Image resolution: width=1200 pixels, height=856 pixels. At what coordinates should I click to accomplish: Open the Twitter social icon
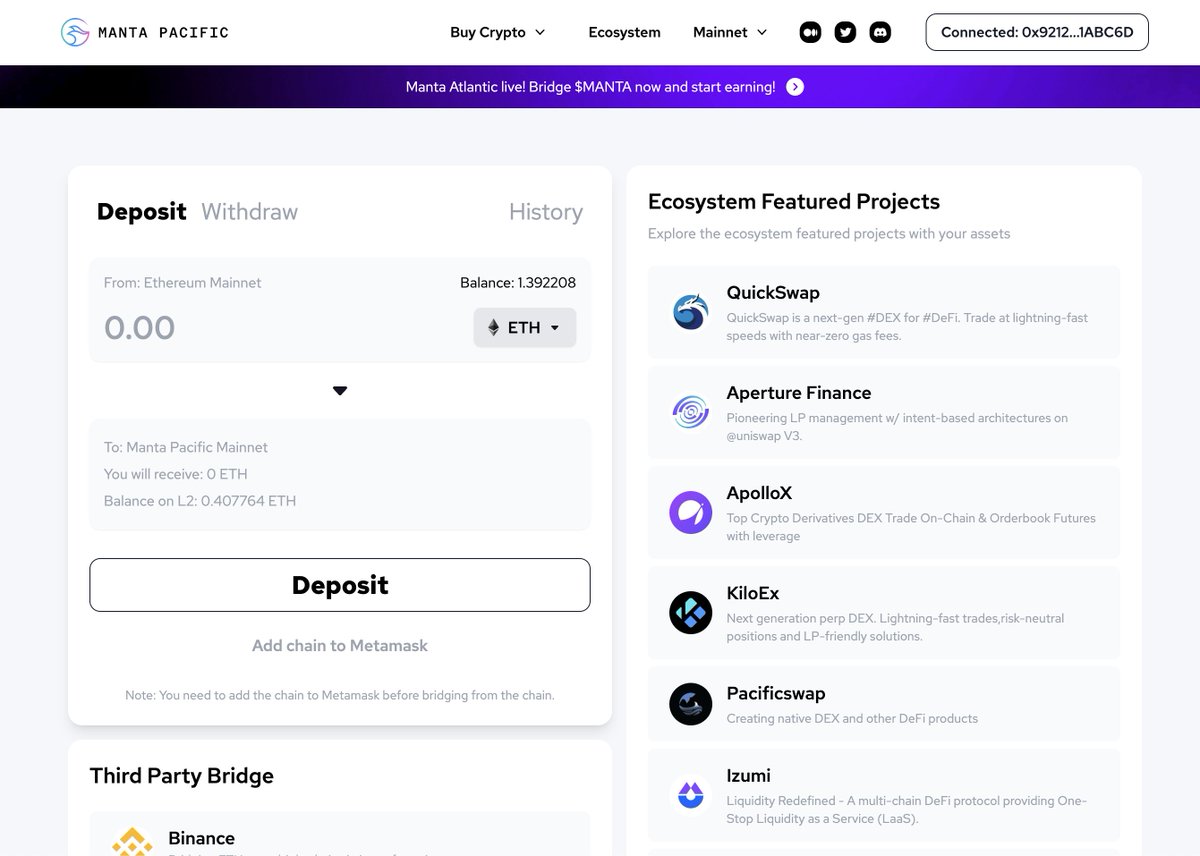[x=845, y=32]
